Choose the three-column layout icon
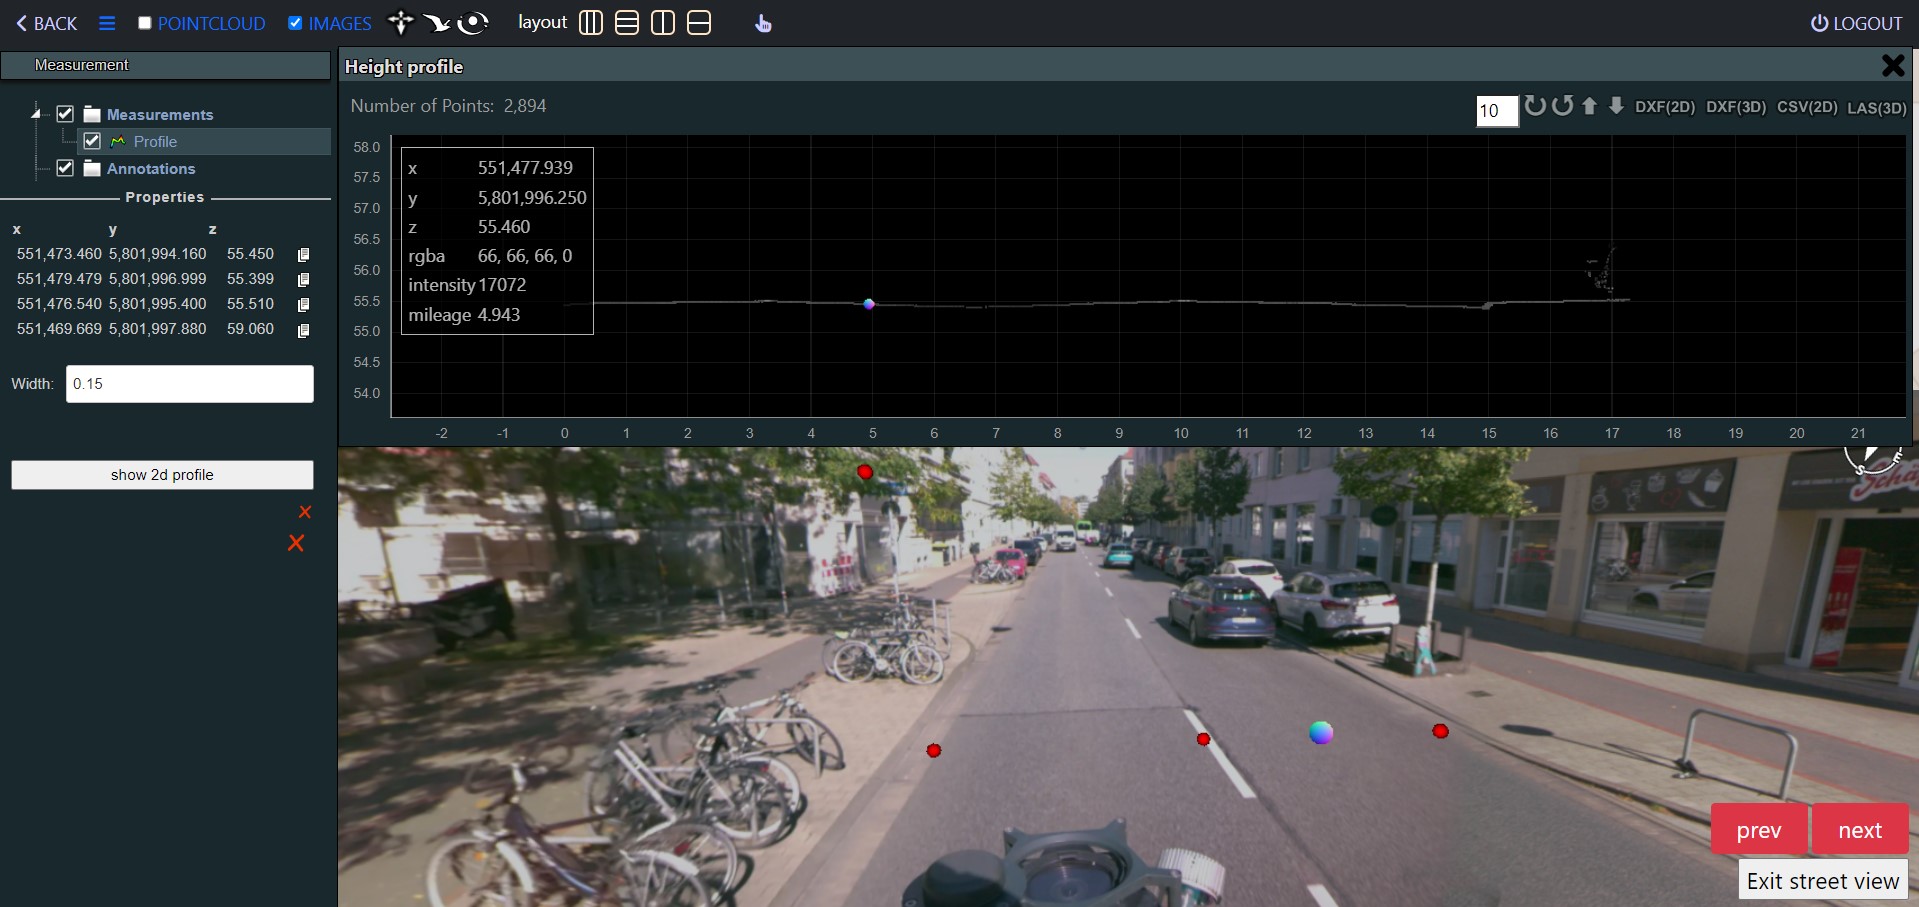1919x907 pixels. (x=591, y=22)
